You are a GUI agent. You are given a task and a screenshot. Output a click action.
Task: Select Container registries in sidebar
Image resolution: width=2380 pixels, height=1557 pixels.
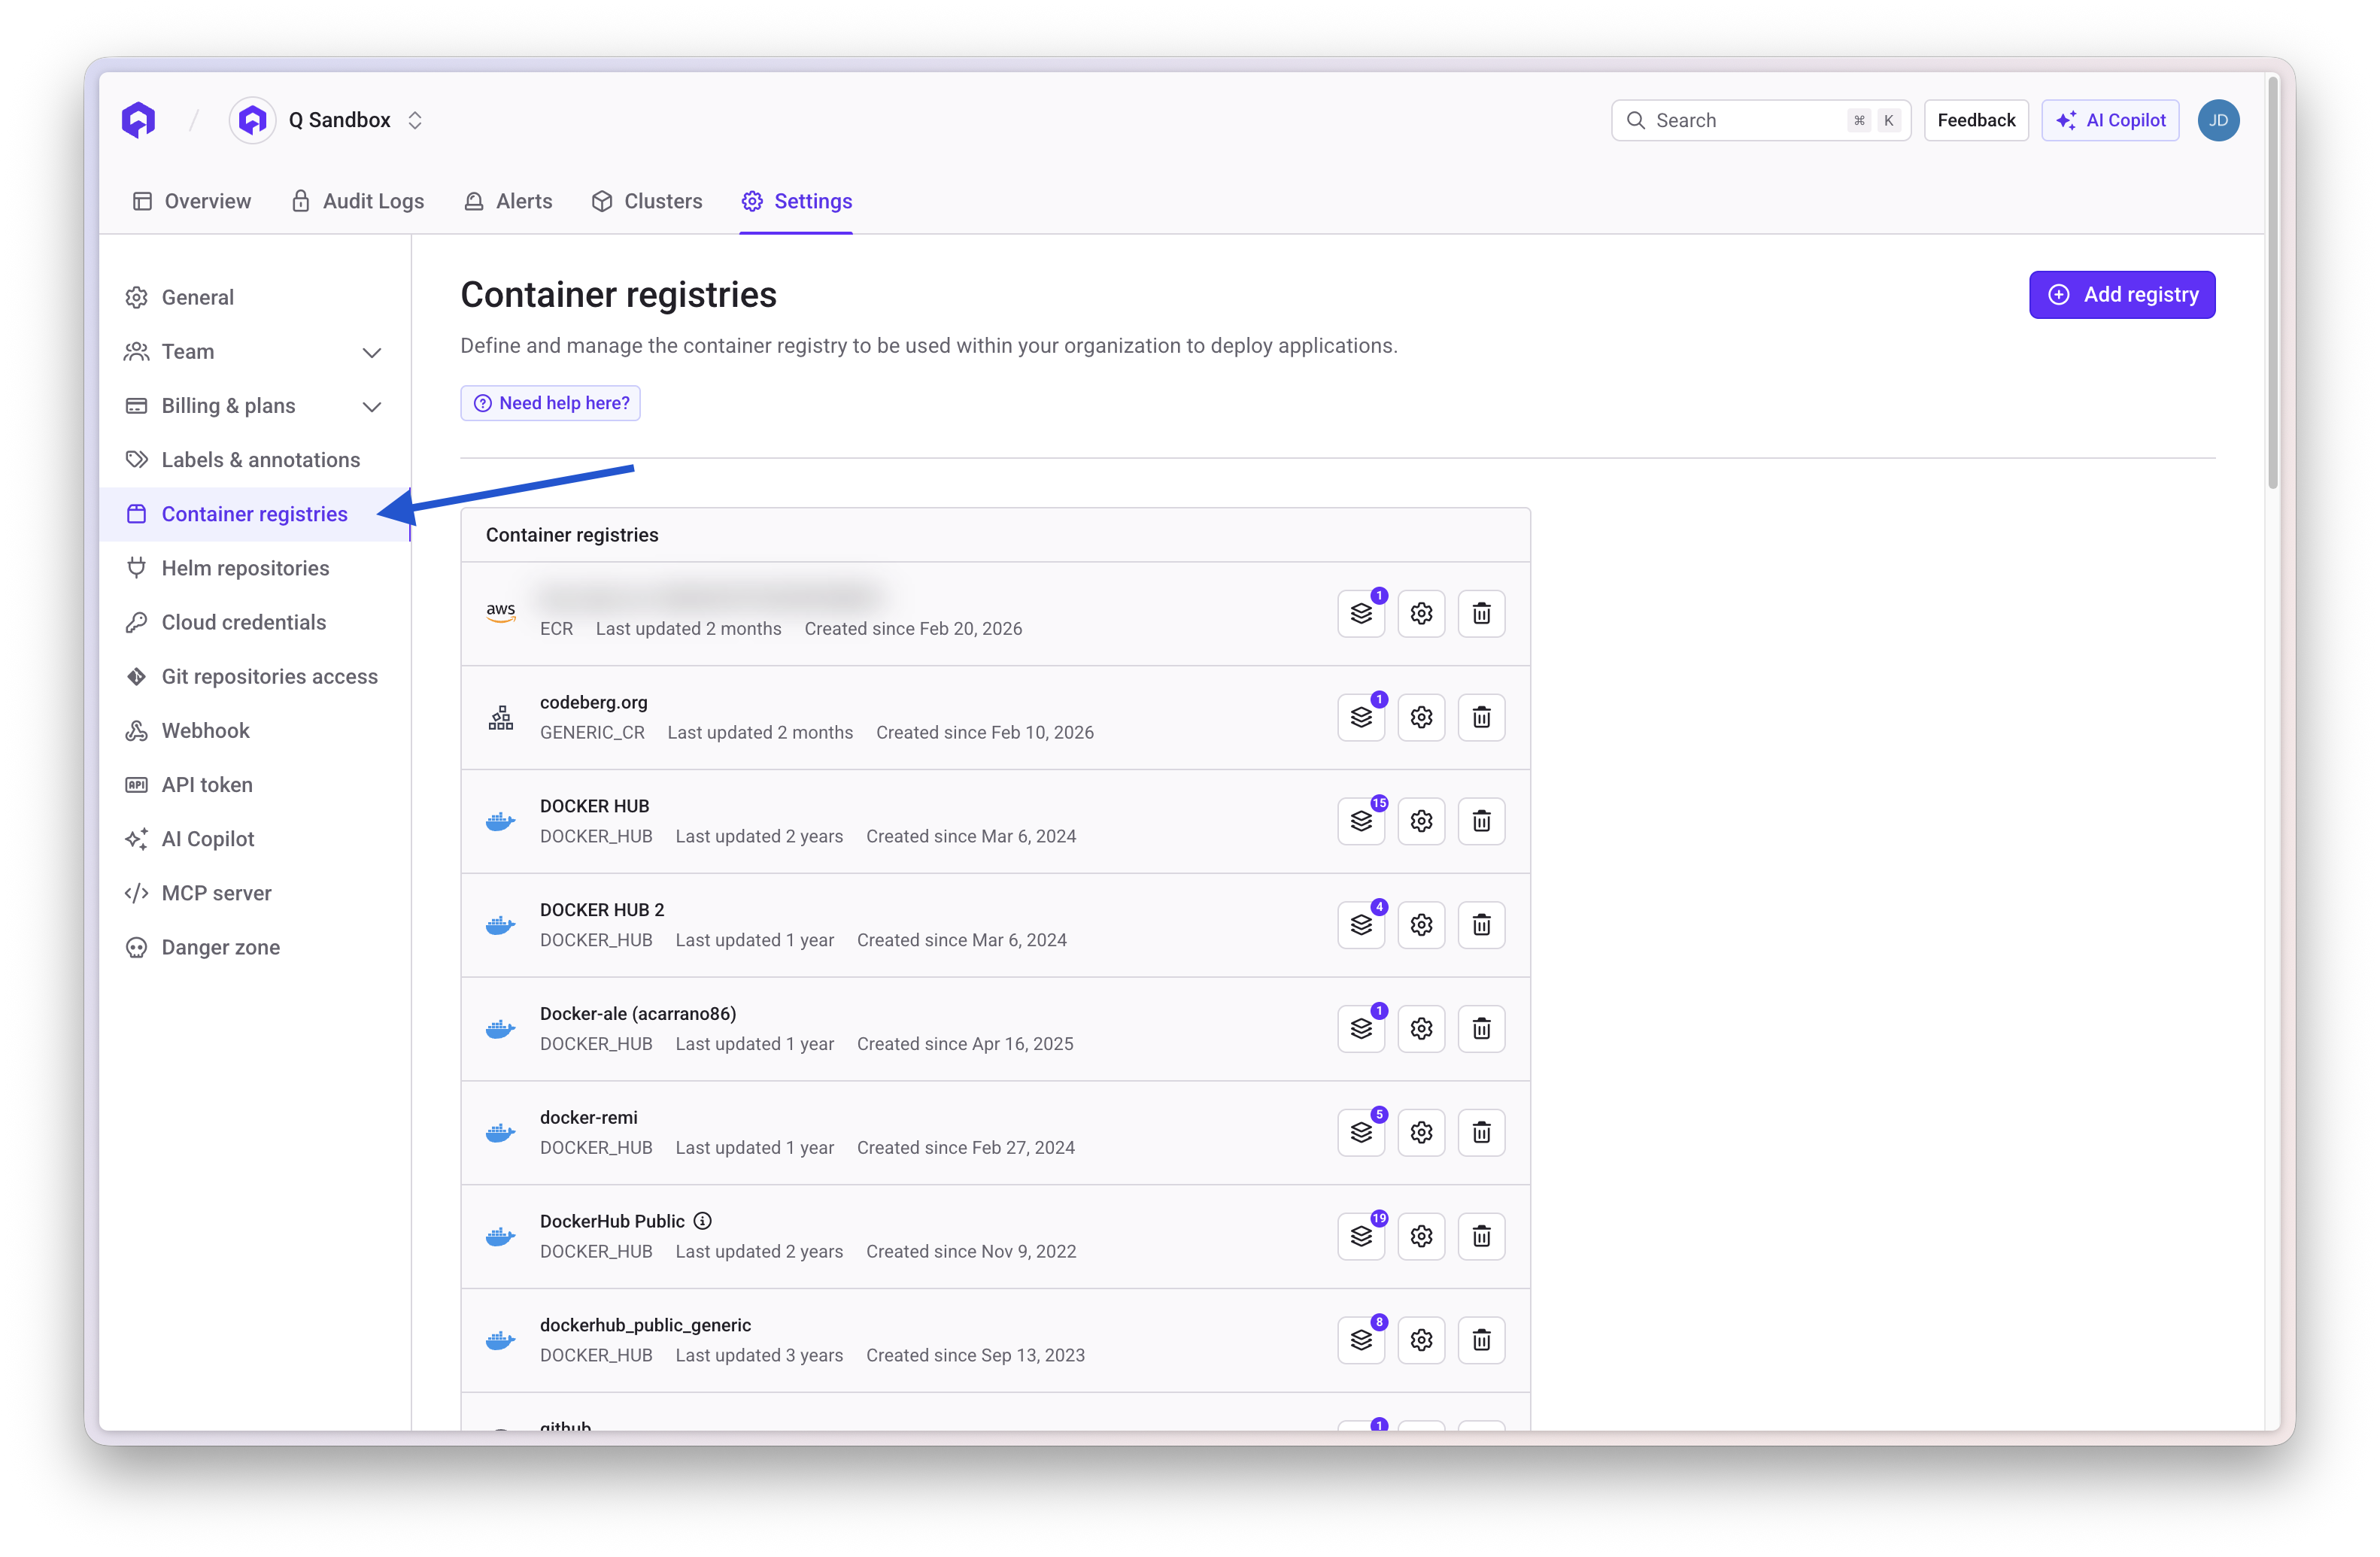(x=254, y=514)
